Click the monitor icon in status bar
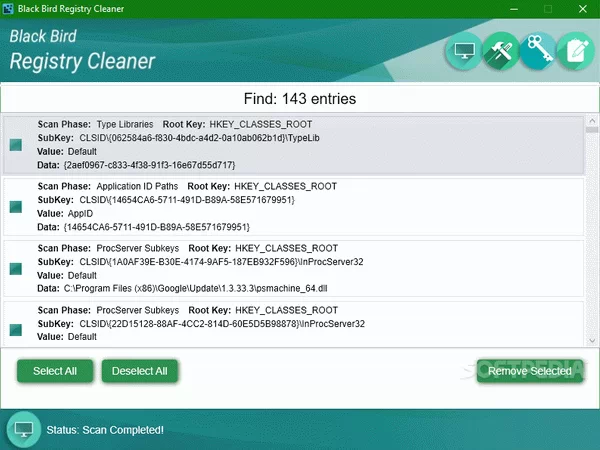The width and height of the screenshot is (600, 450). pyautogui.click(x=21, y=429)
